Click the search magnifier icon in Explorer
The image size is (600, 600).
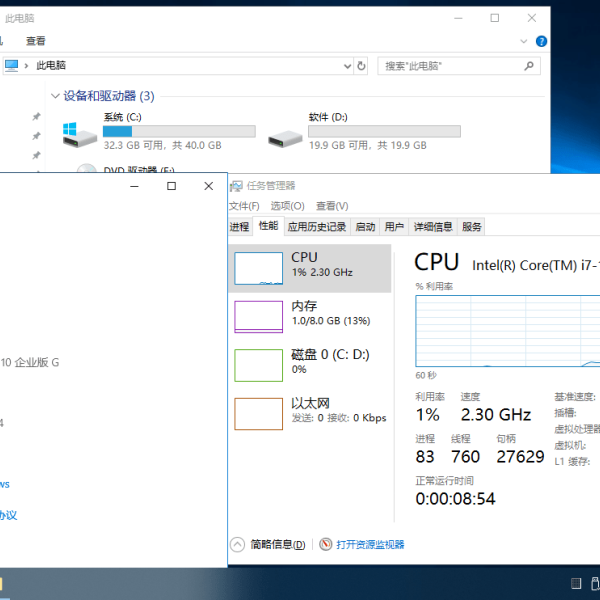(528, 66)
